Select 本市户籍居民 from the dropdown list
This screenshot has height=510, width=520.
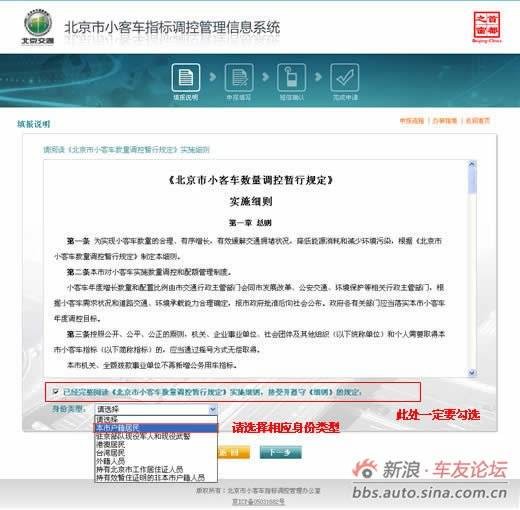click(156, 428)
